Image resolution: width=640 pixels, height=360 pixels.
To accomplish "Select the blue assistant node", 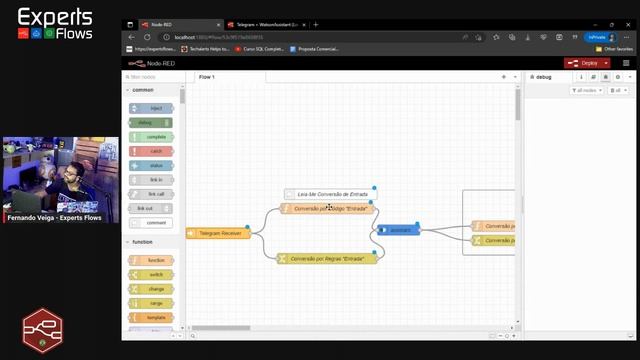I will point(398,230).
